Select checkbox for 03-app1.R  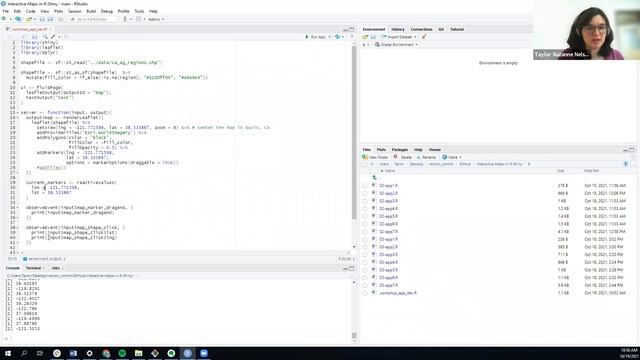pos(365,239)
